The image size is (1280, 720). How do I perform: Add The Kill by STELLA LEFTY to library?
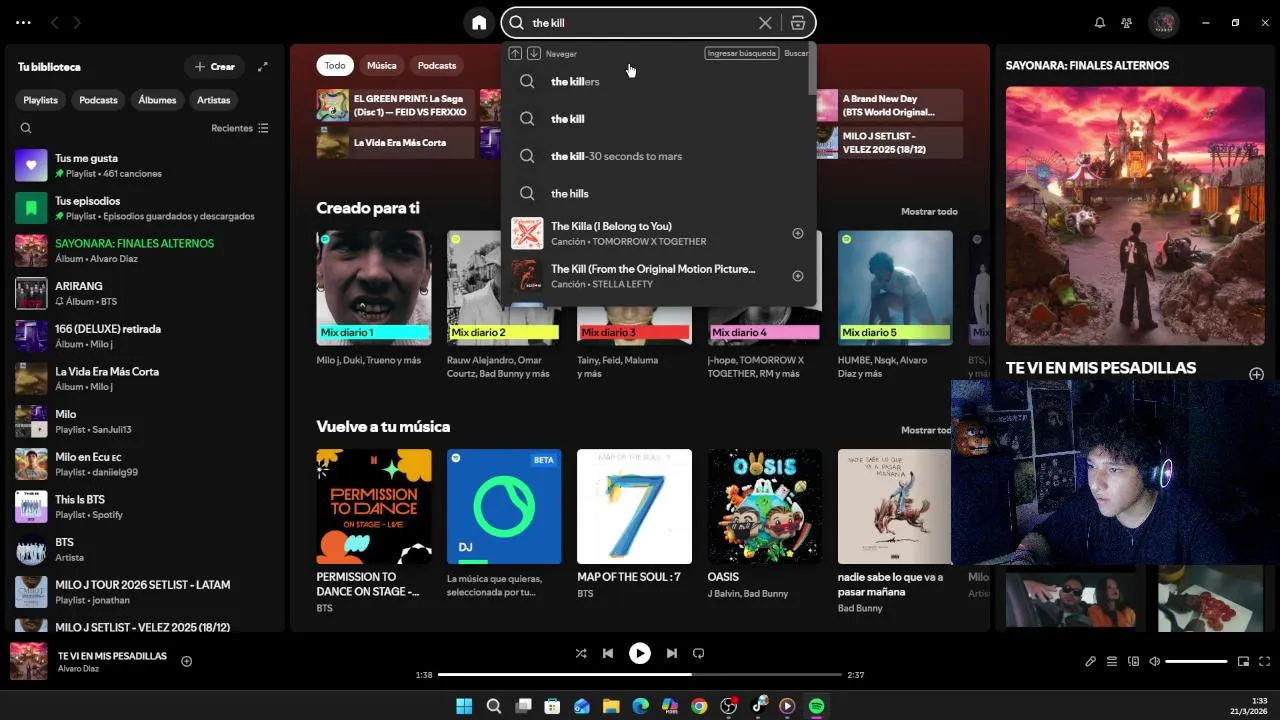[798, 276]
